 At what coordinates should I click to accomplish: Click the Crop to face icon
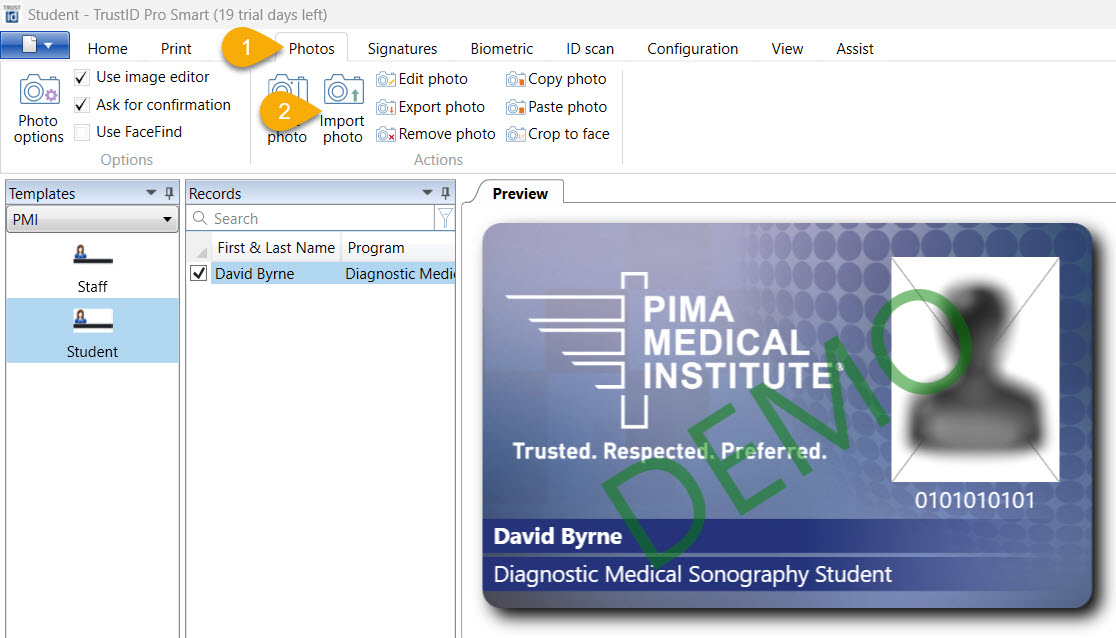tap(516, 134)
